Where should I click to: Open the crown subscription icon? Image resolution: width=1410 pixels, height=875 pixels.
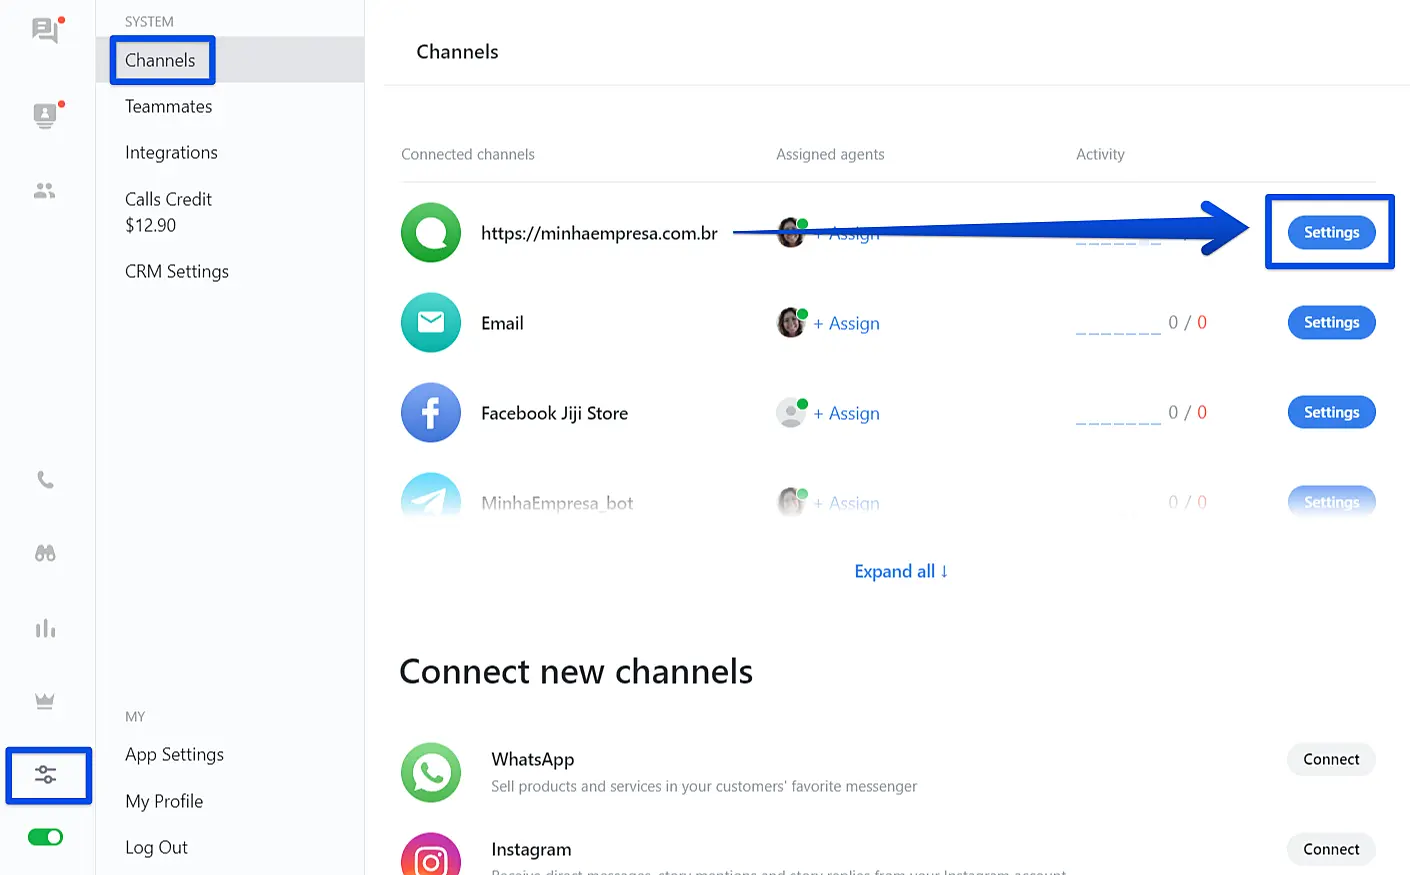click(x=45, y=701)
